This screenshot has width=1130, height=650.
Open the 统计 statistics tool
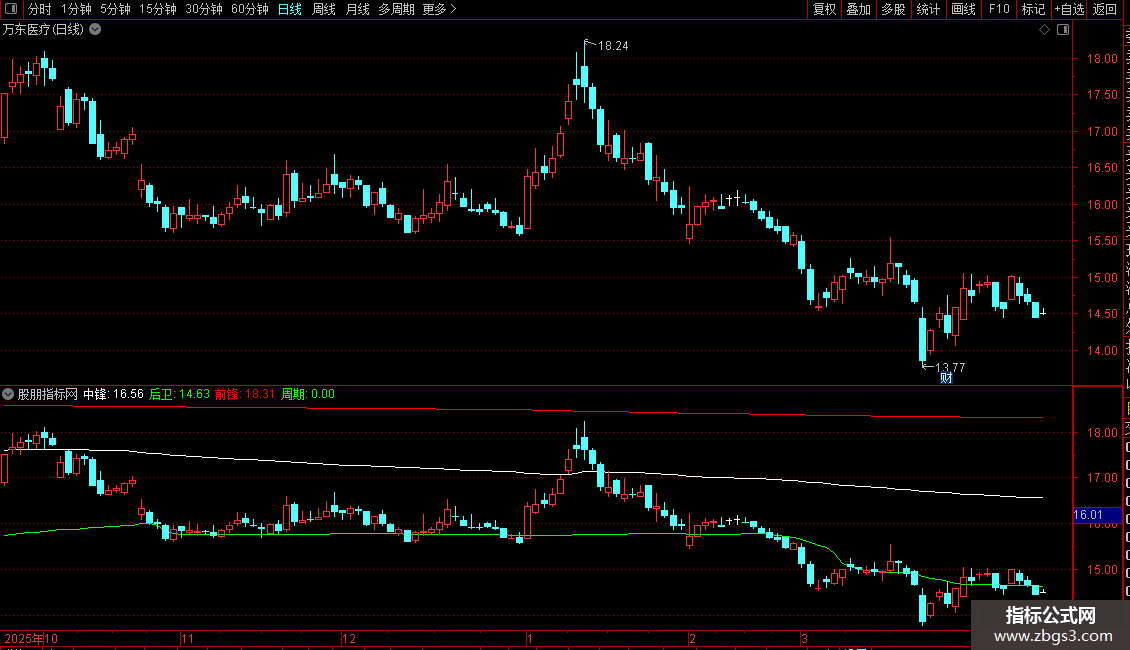928,9
